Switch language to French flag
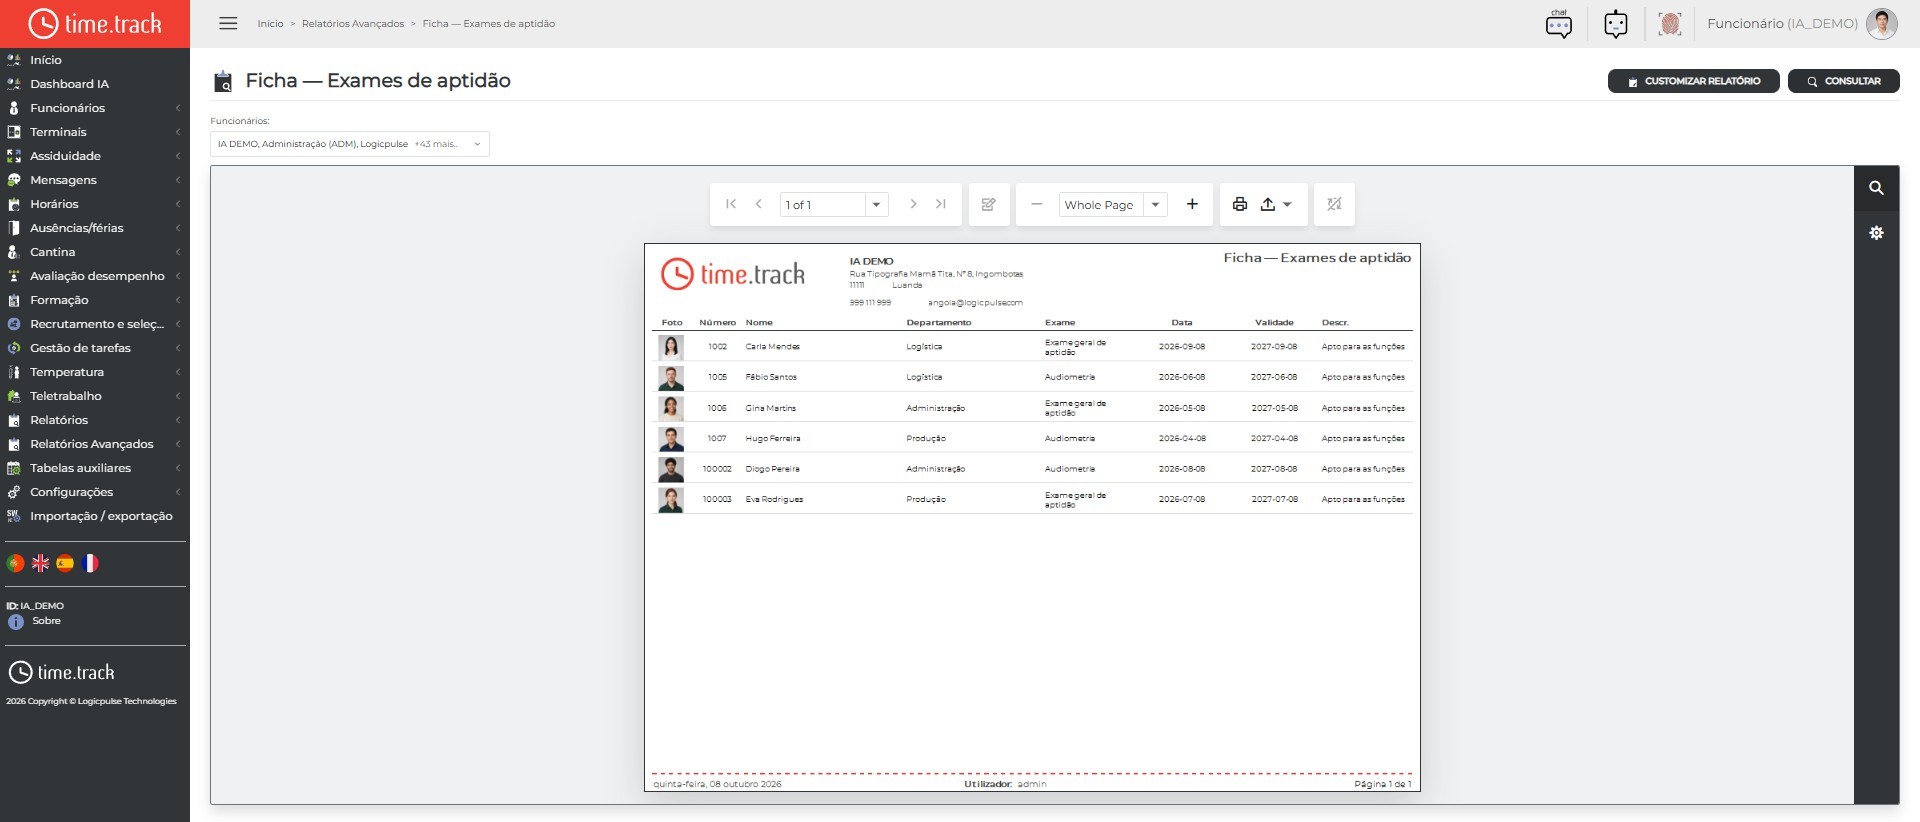Image resolution: width=1920 pixels, height=822 pixels. pos(90,563)
